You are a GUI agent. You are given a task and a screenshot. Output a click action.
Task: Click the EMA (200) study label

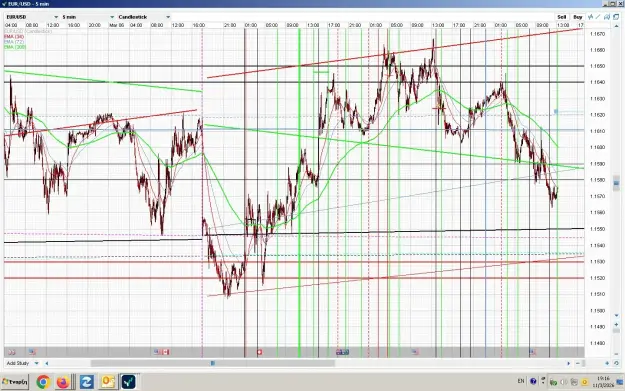pos(15,47)
